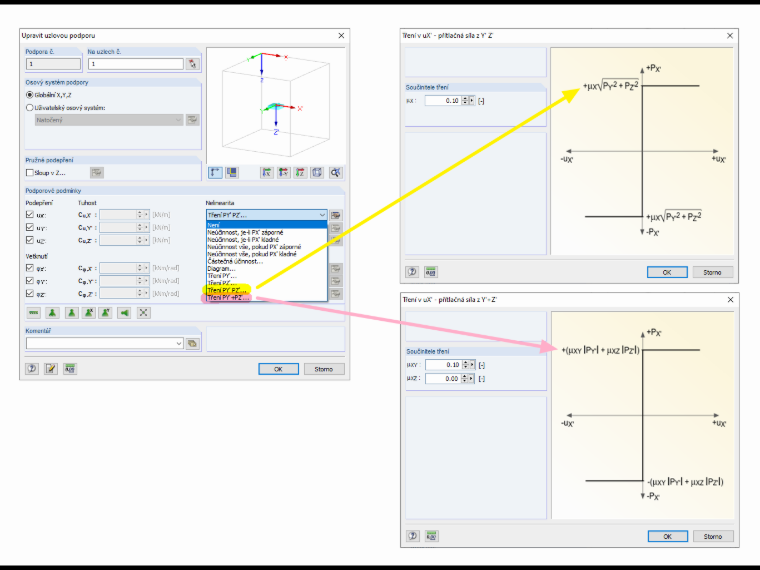Click the green support preset marked Y
This screenshot has height=570, width=760.
click(x=106, y=313)
